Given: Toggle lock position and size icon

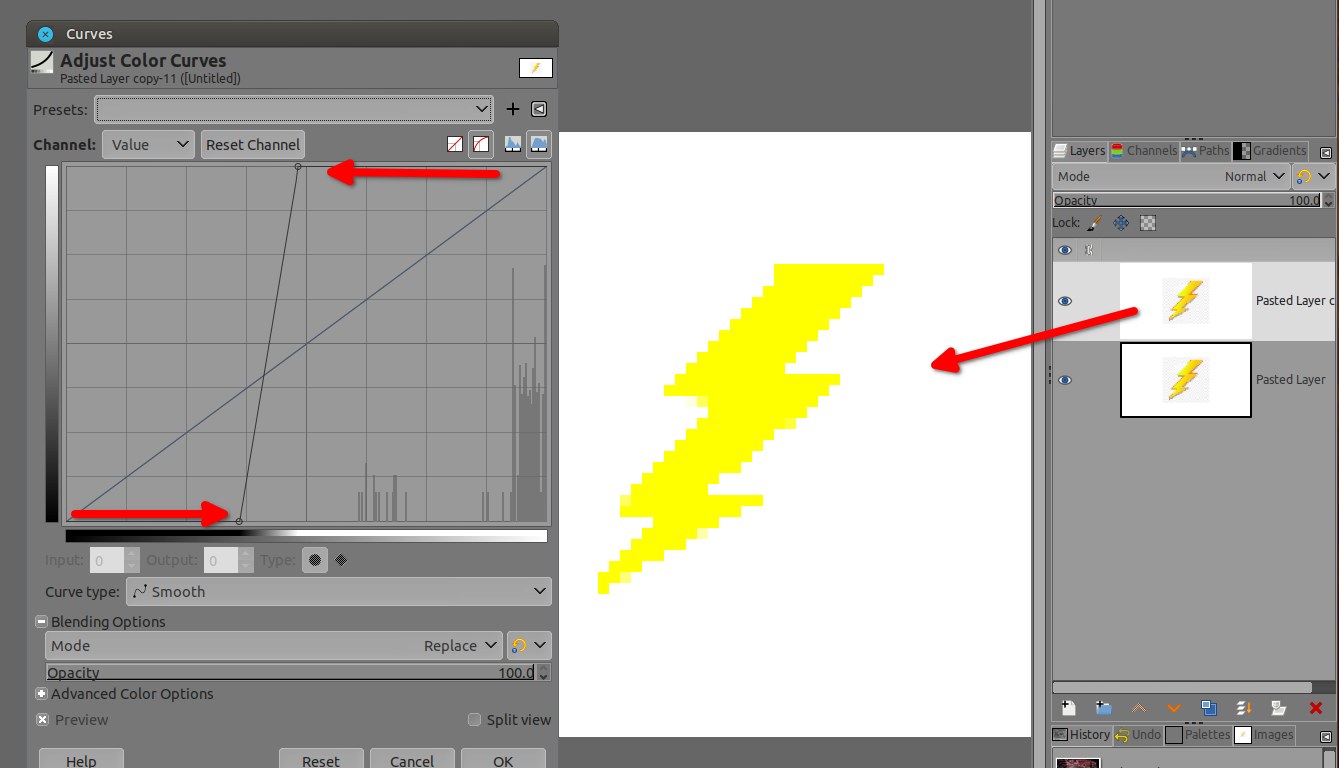Looking at the screenshot, I should [x=1121, y=223].
